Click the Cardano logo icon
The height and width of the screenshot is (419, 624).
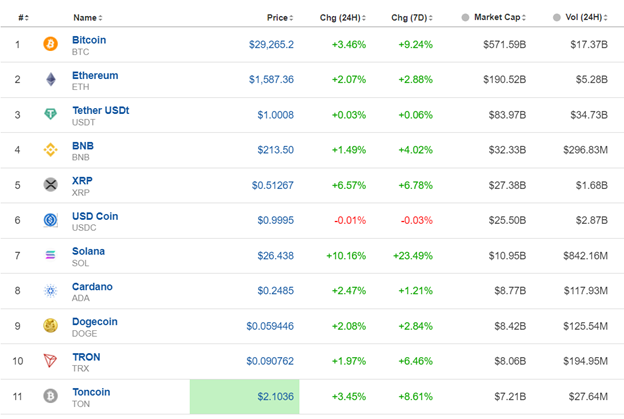51,290
